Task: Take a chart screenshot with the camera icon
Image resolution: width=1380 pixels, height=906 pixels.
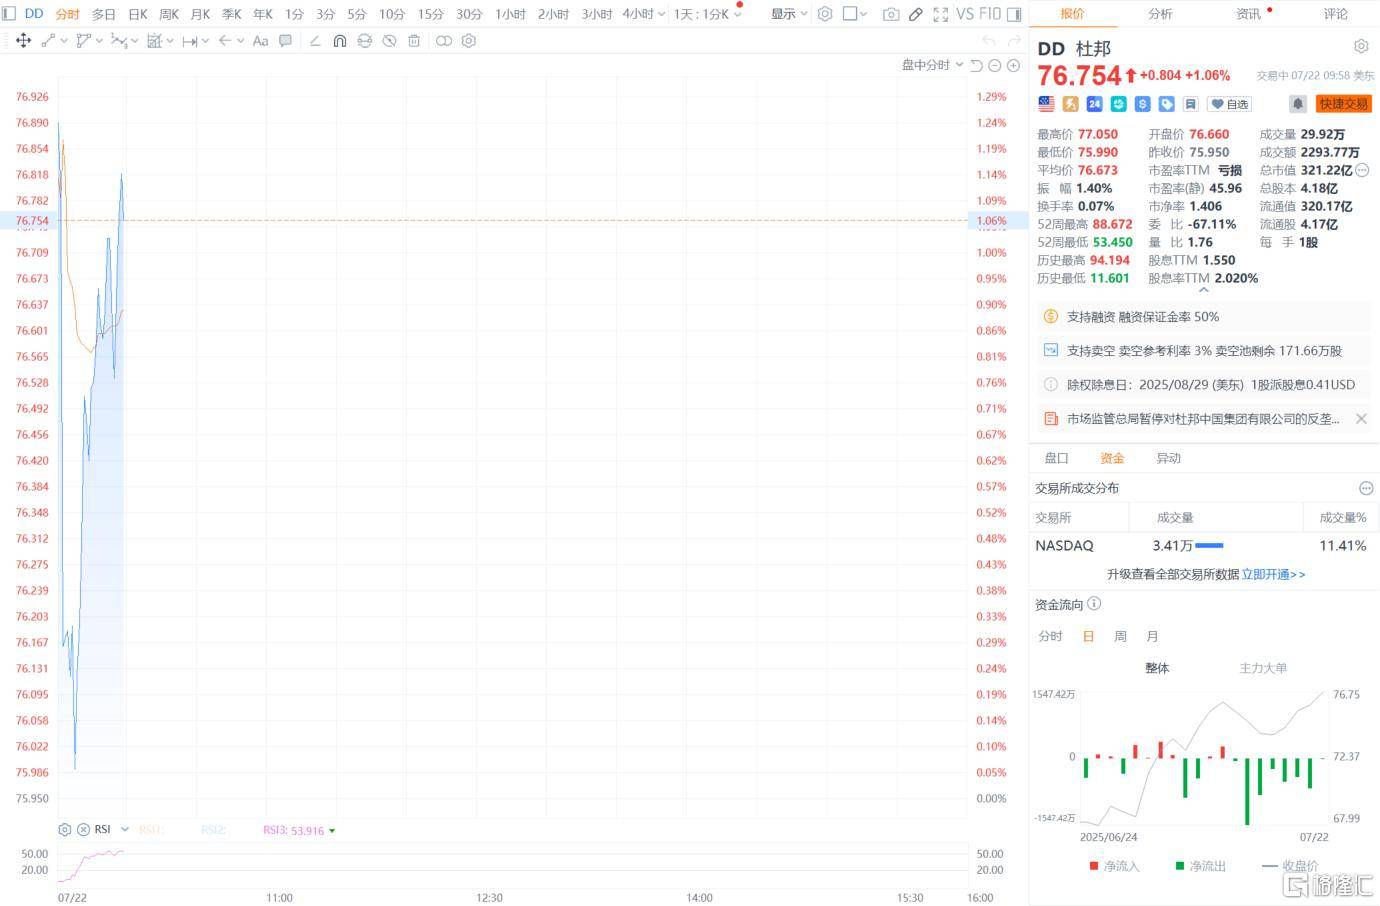Action: pos(890,15)
